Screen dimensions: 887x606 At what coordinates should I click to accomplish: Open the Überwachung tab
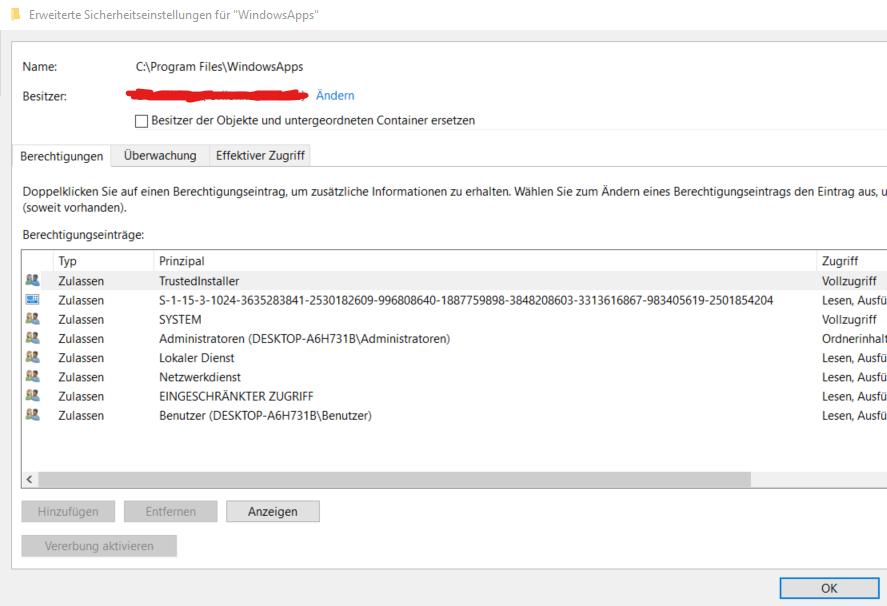point(160,156)
